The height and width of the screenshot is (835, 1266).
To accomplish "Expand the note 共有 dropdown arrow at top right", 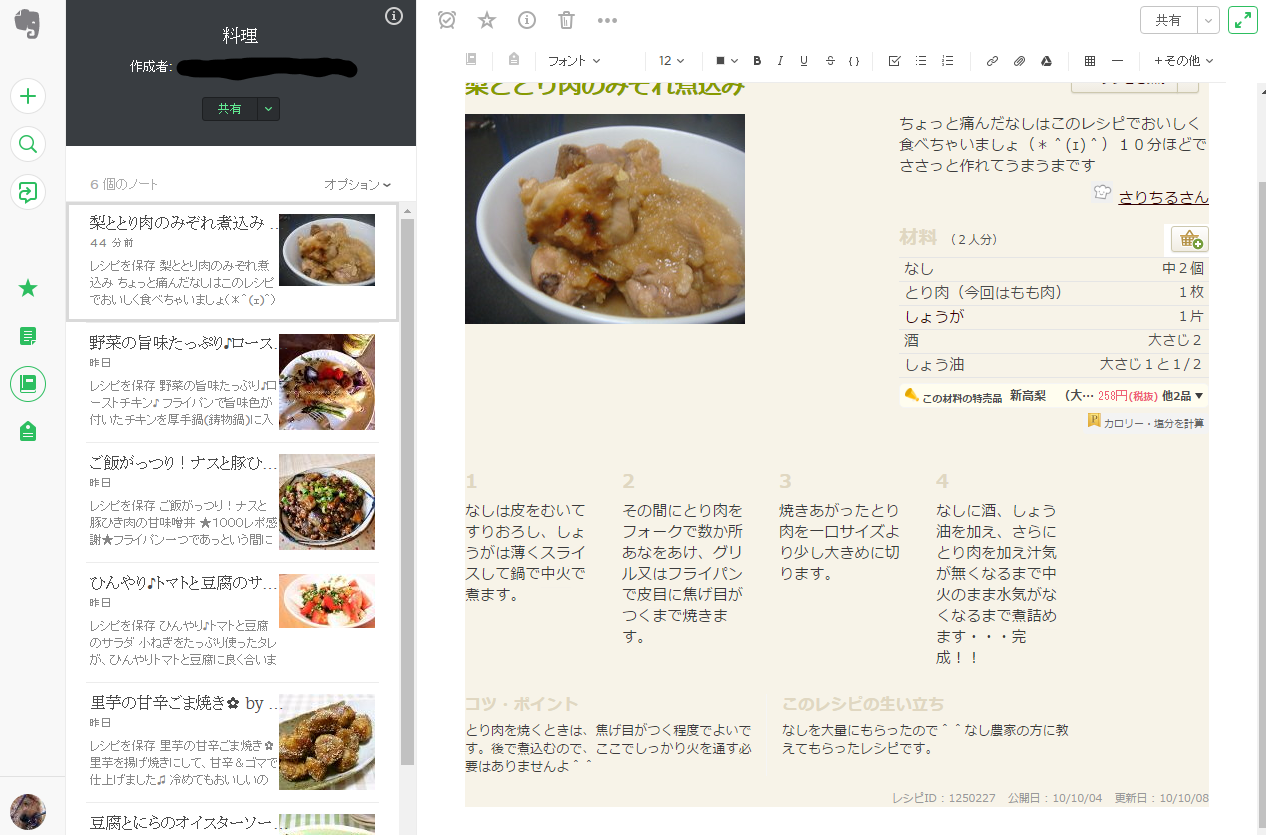I will point(1209,20).
